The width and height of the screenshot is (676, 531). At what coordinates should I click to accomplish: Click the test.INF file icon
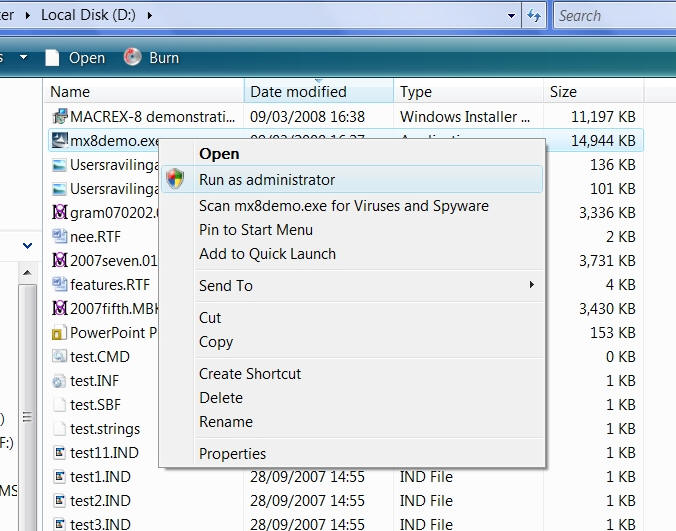[x=59, y=381]
